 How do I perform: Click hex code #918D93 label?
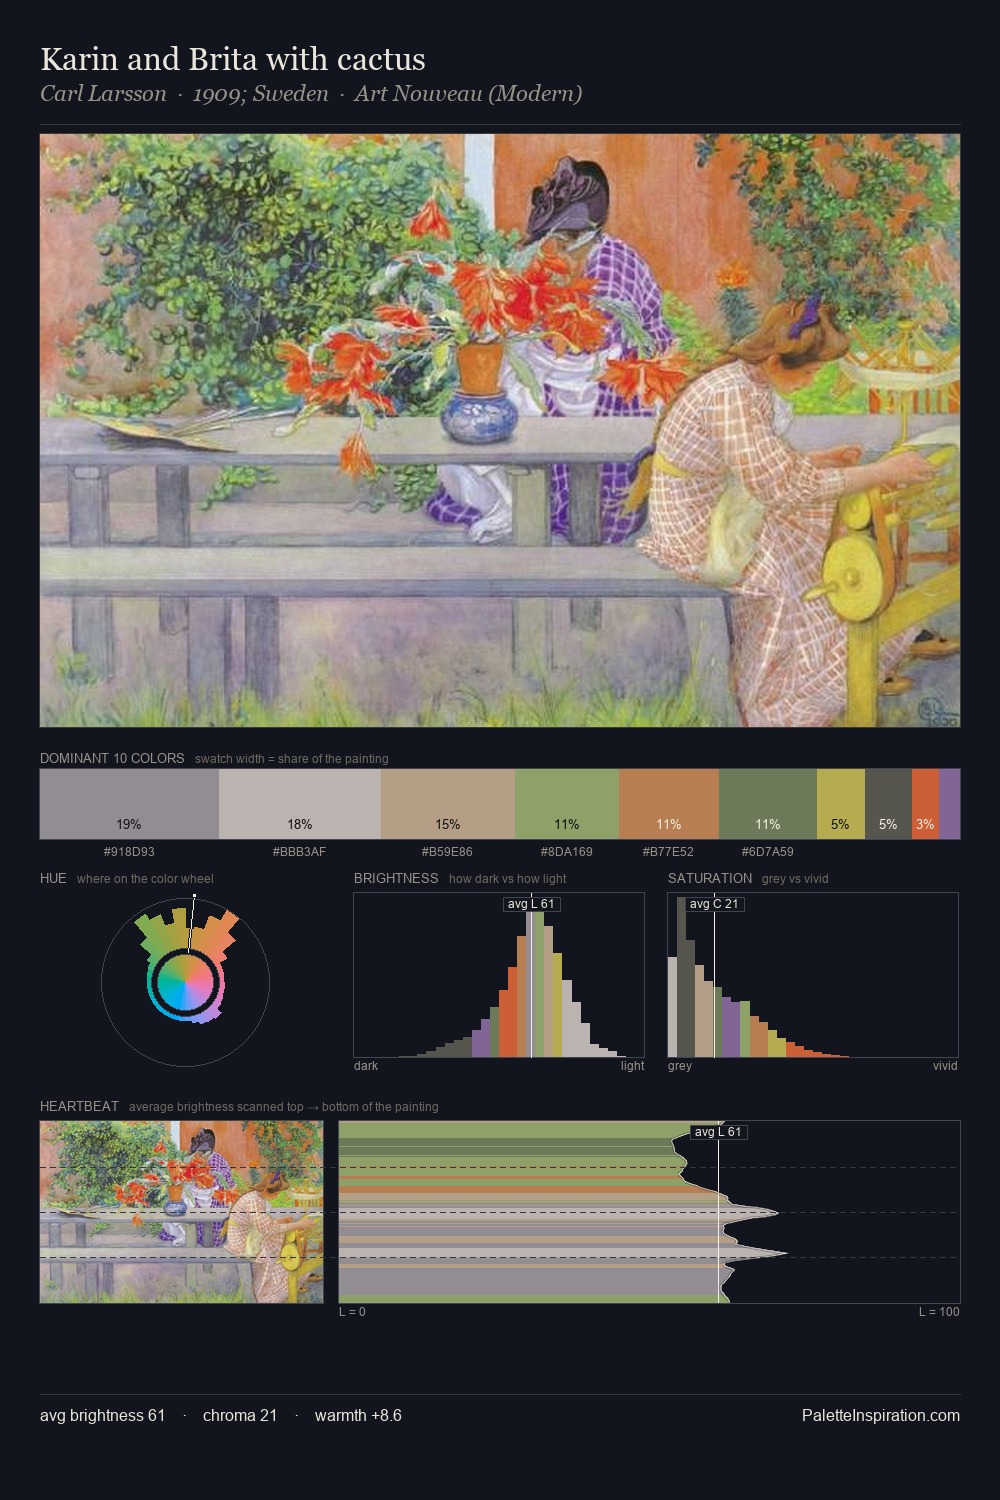pos(129,852)
